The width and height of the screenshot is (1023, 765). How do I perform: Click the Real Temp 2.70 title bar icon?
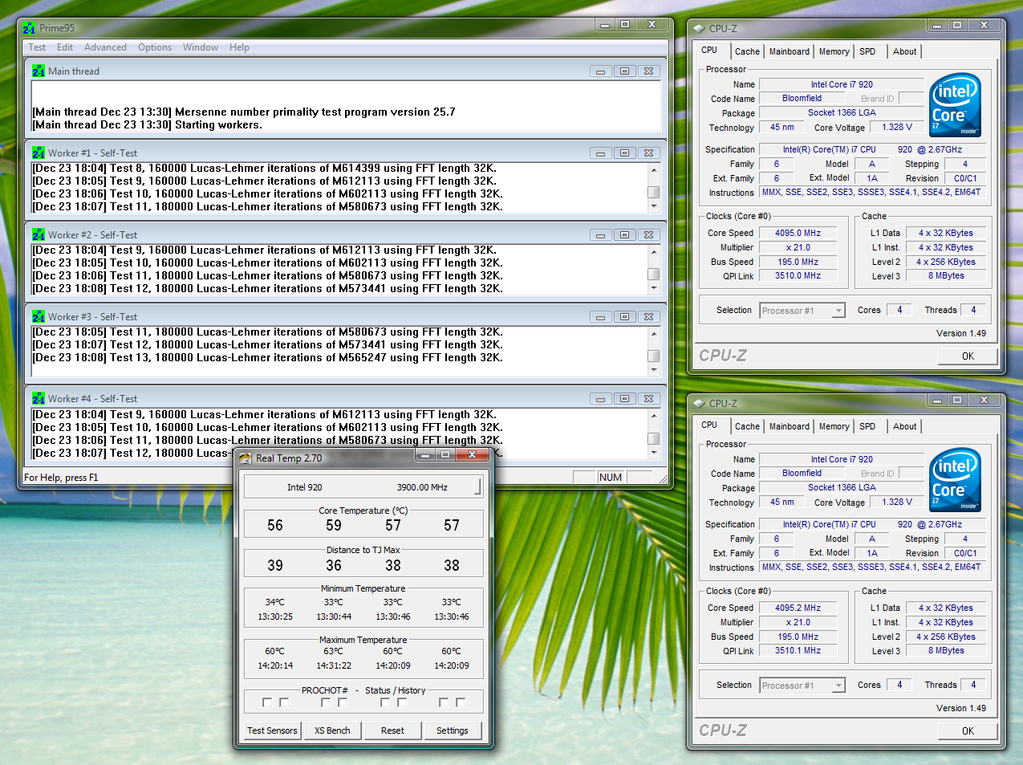(x=245, y=458)
